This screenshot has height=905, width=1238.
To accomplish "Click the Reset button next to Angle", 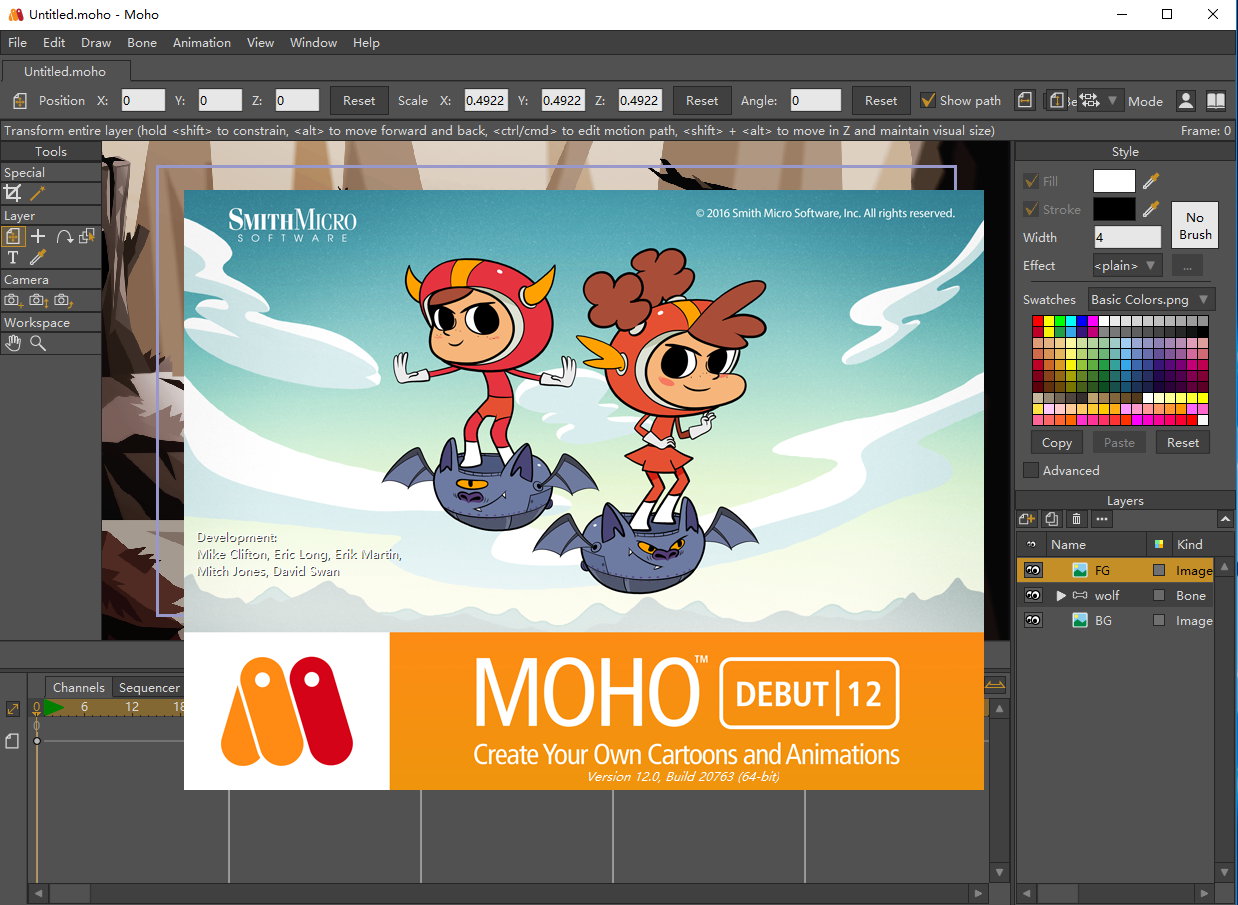I will (x=881, y=100).
